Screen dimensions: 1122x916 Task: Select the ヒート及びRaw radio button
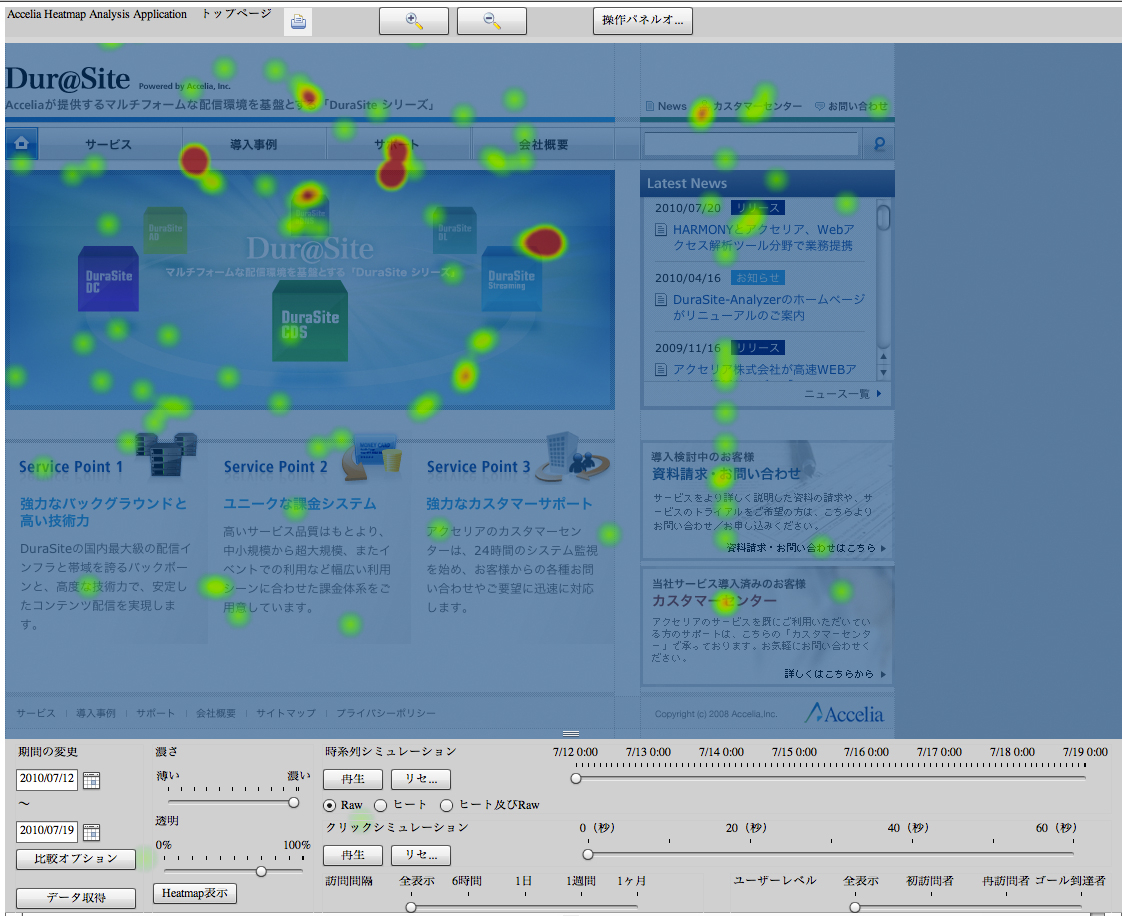447,805
